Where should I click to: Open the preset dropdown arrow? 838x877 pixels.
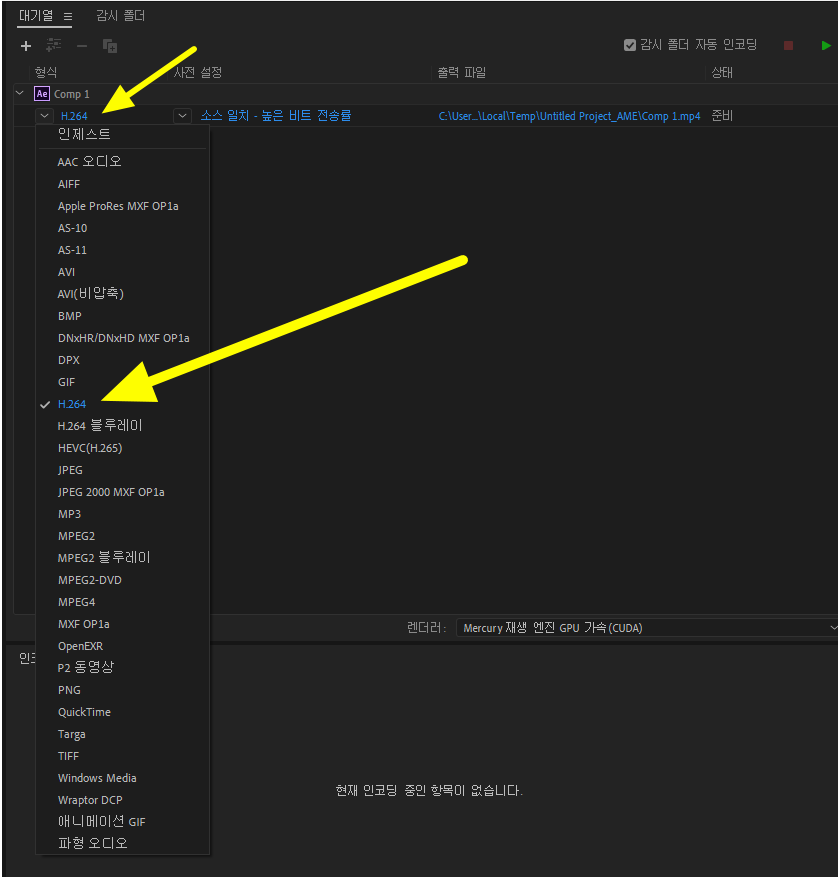pyautogui.click(x=182, y=116)
